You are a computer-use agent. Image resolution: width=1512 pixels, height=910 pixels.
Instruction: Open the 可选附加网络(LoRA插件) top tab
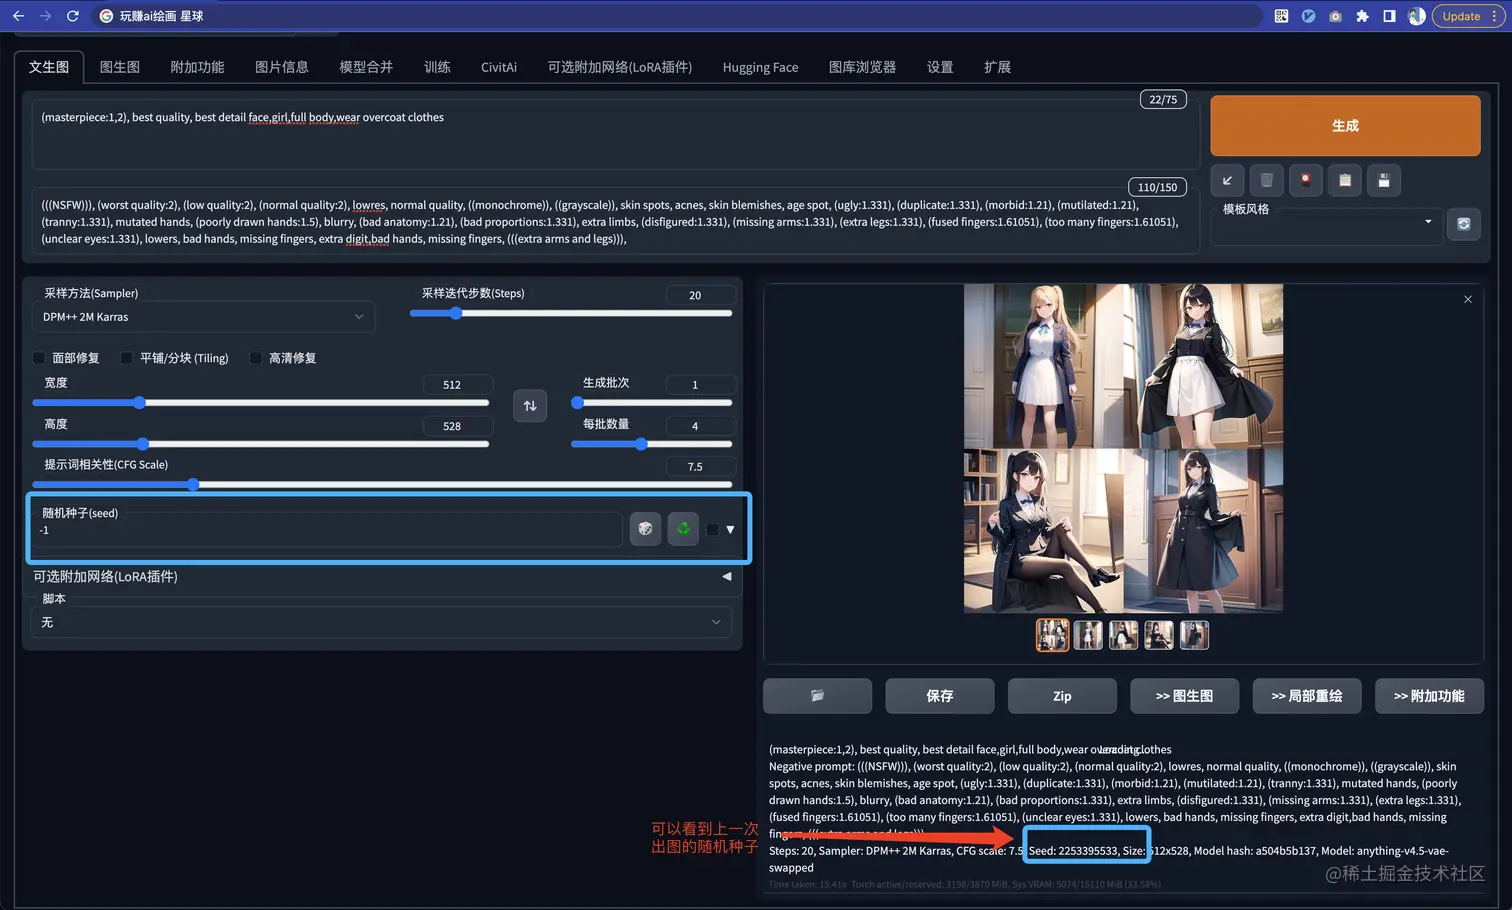tap(620, 67)
